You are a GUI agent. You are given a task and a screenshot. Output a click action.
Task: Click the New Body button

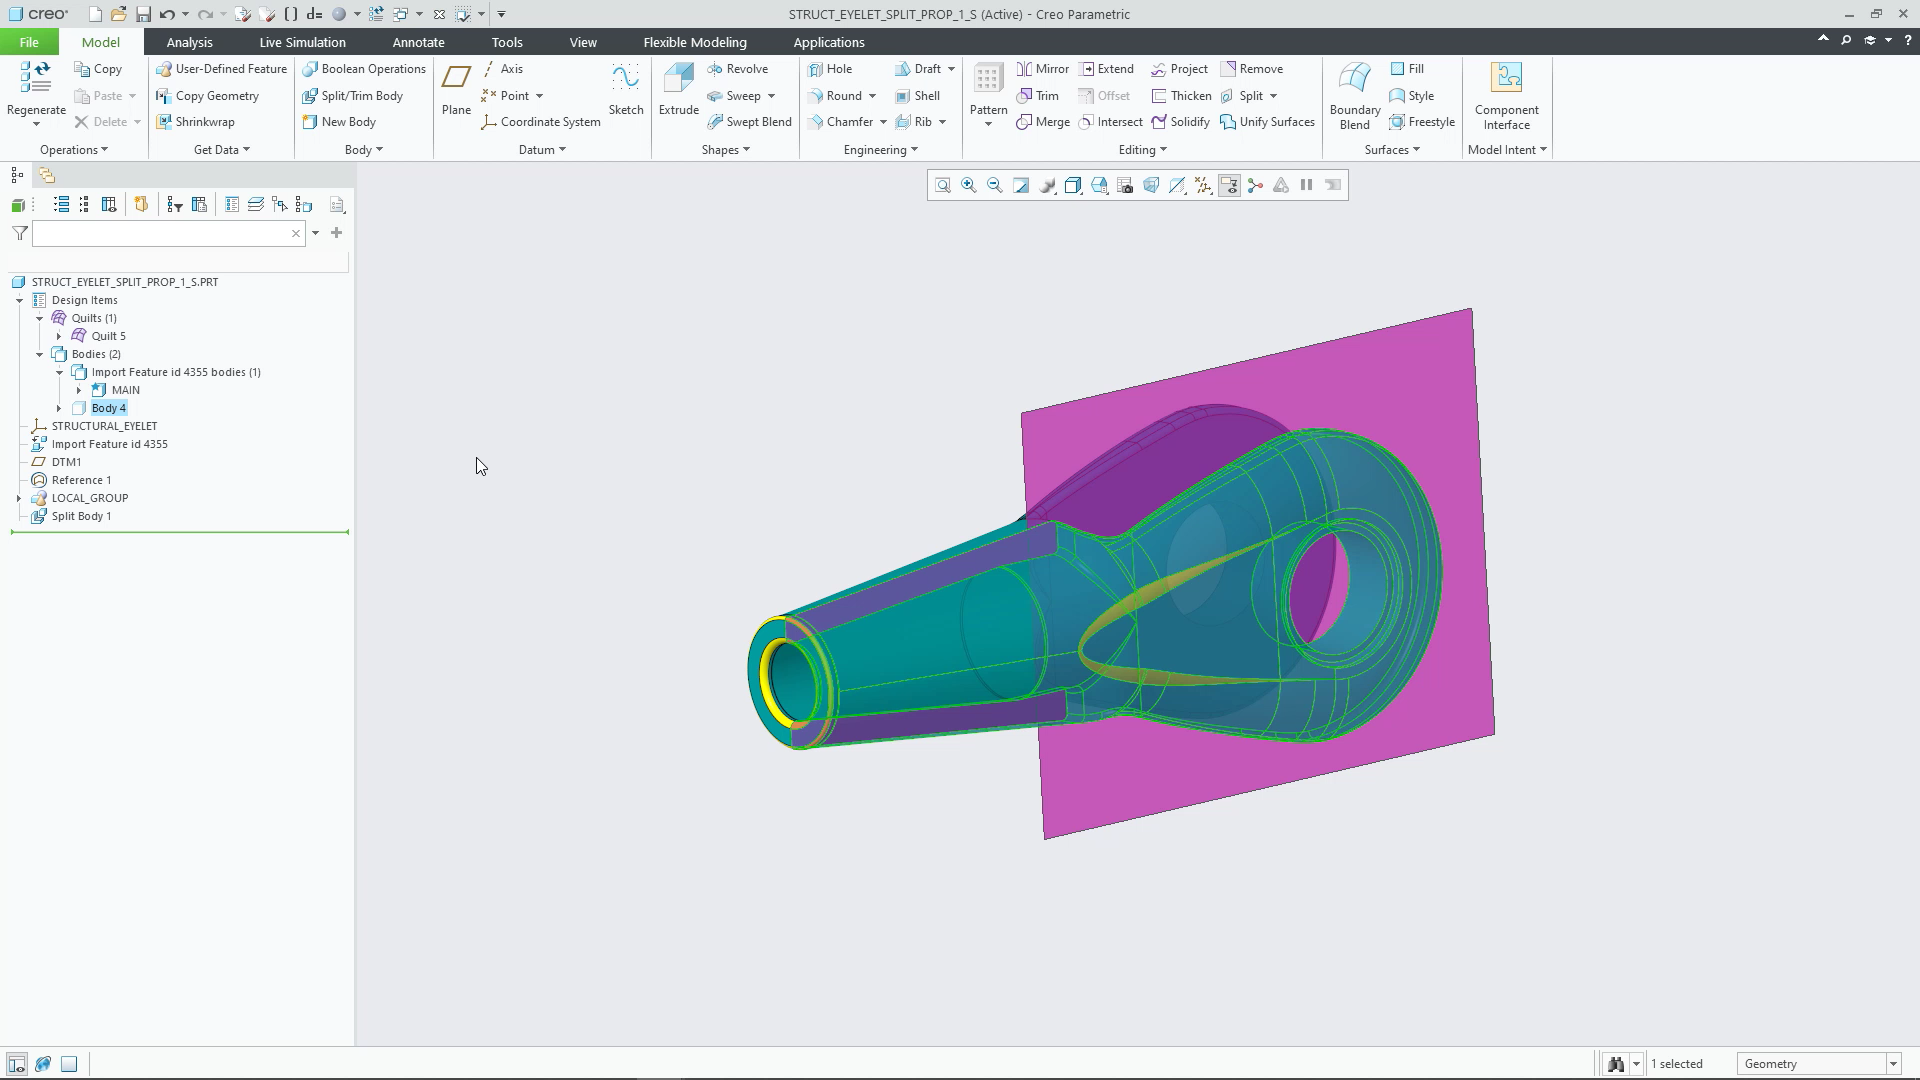pos(339,122)
